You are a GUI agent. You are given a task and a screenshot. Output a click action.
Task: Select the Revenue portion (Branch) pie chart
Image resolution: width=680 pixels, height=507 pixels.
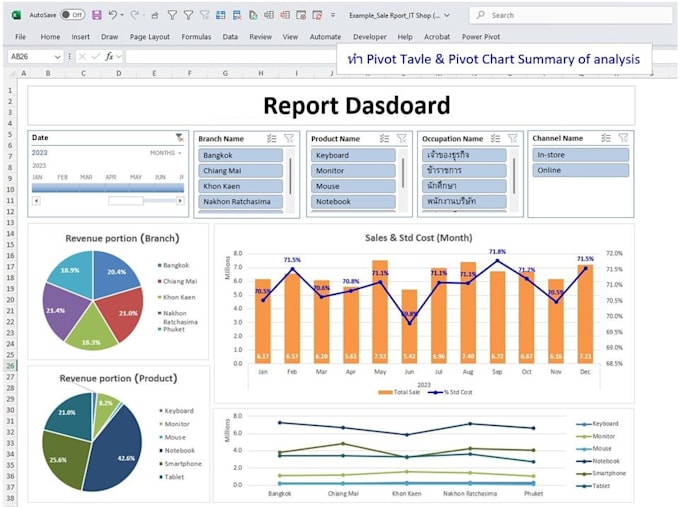[92, 300]
